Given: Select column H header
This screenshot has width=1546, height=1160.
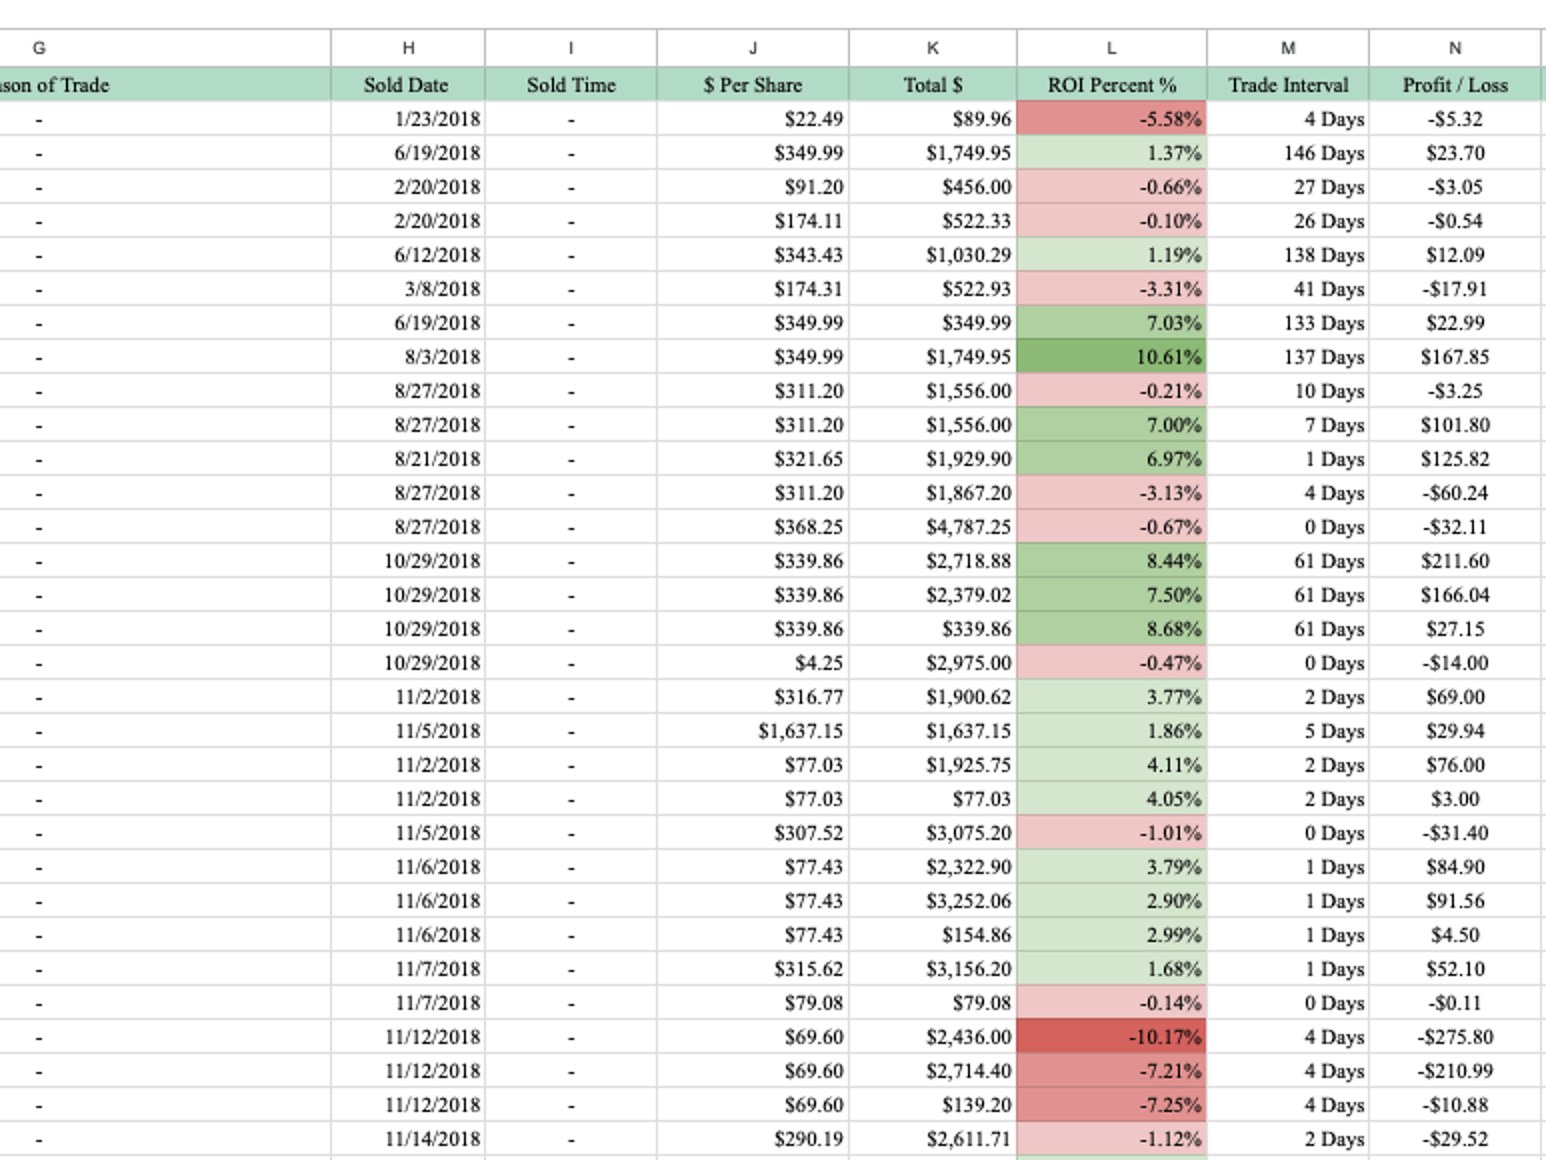Looking at the screenshot, I should 408,48.
